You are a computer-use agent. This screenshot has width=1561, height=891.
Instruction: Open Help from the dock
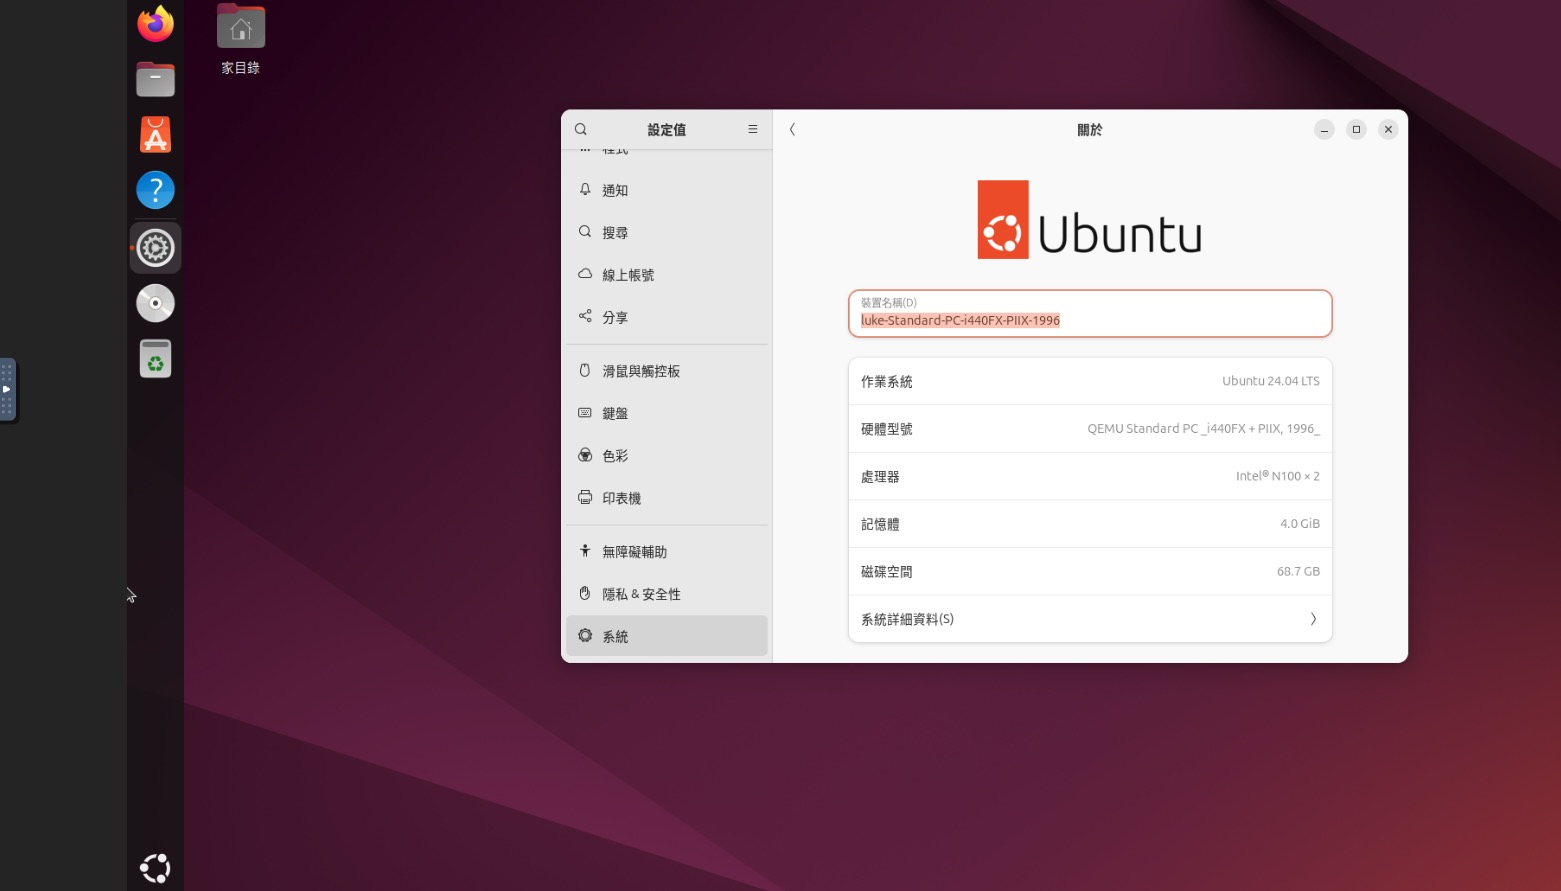pos(155,190)
